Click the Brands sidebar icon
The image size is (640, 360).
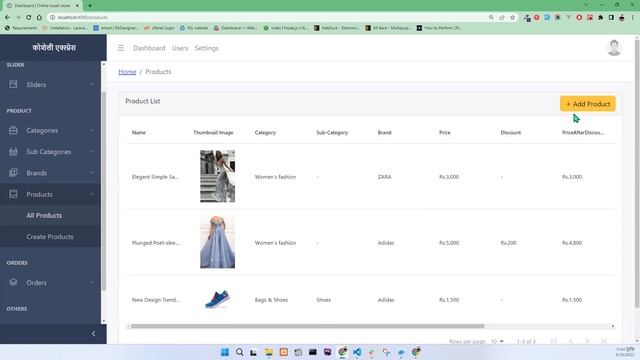13,173
